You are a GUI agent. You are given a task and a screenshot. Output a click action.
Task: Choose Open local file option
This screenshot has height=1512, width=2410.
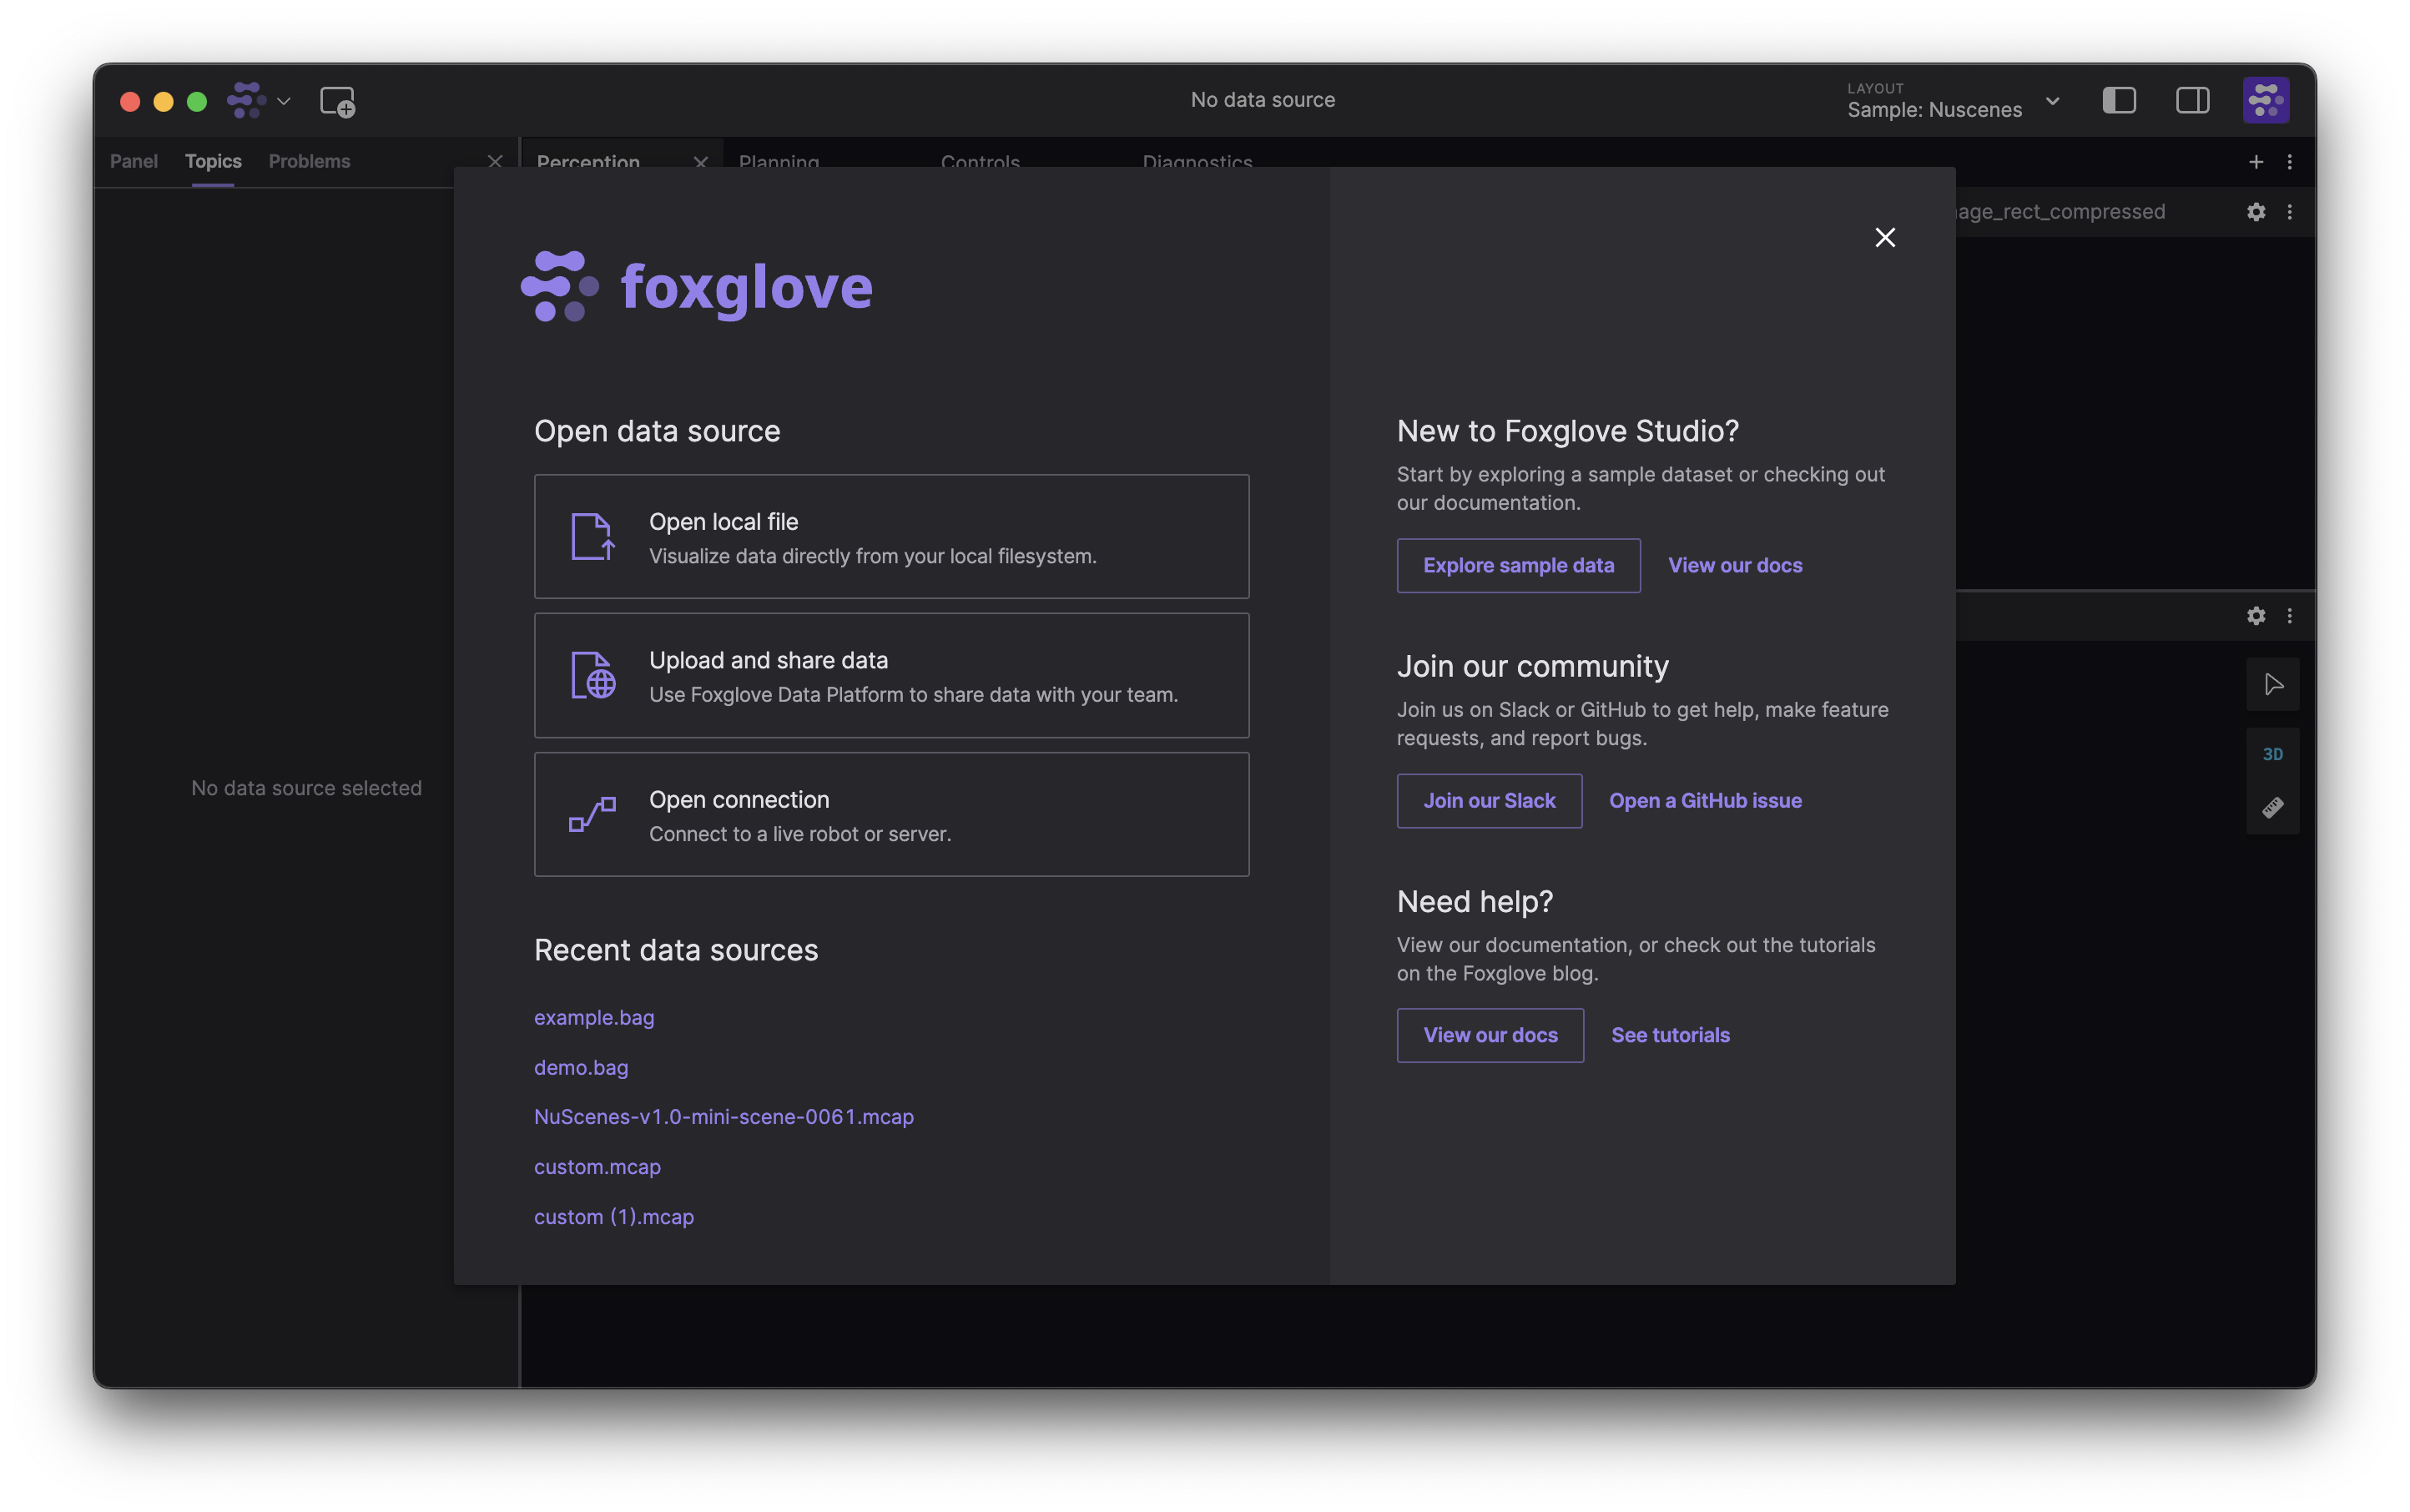(891, 537)
